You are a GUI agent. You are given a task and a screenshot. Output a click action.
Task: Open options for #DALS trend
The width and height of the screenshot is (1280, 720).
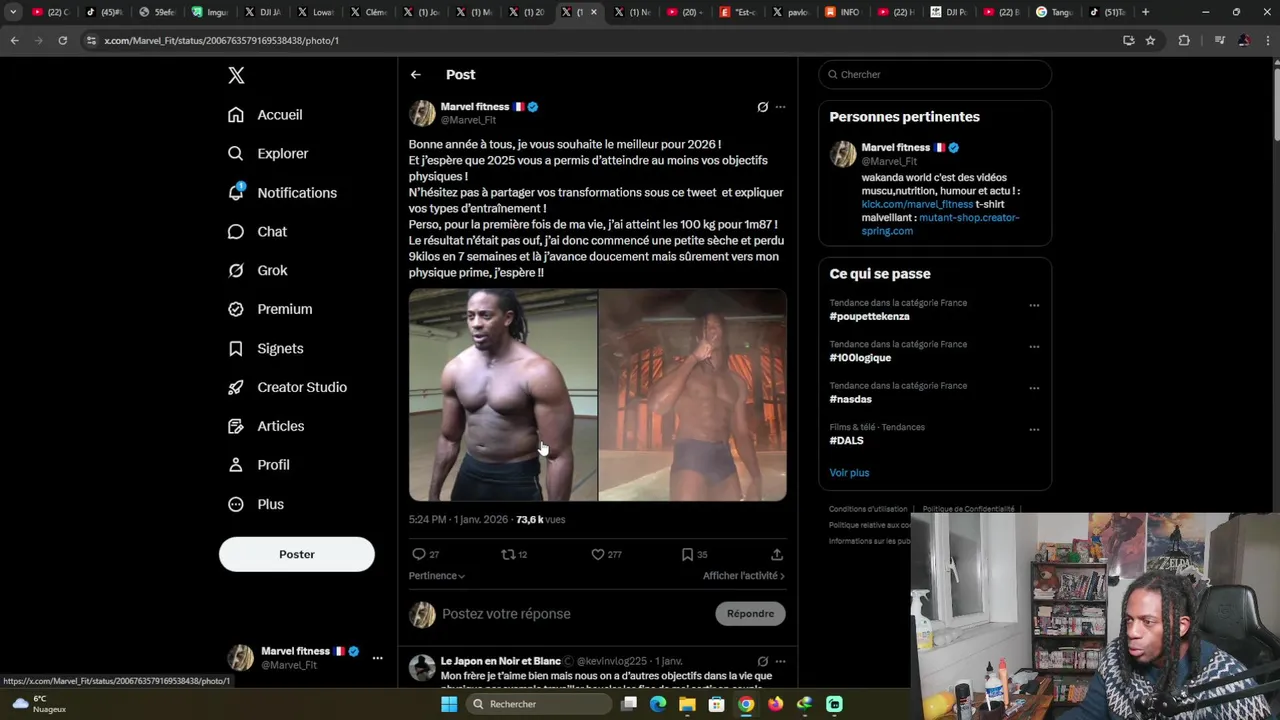pyautogui.click(x=1034, y=430)
